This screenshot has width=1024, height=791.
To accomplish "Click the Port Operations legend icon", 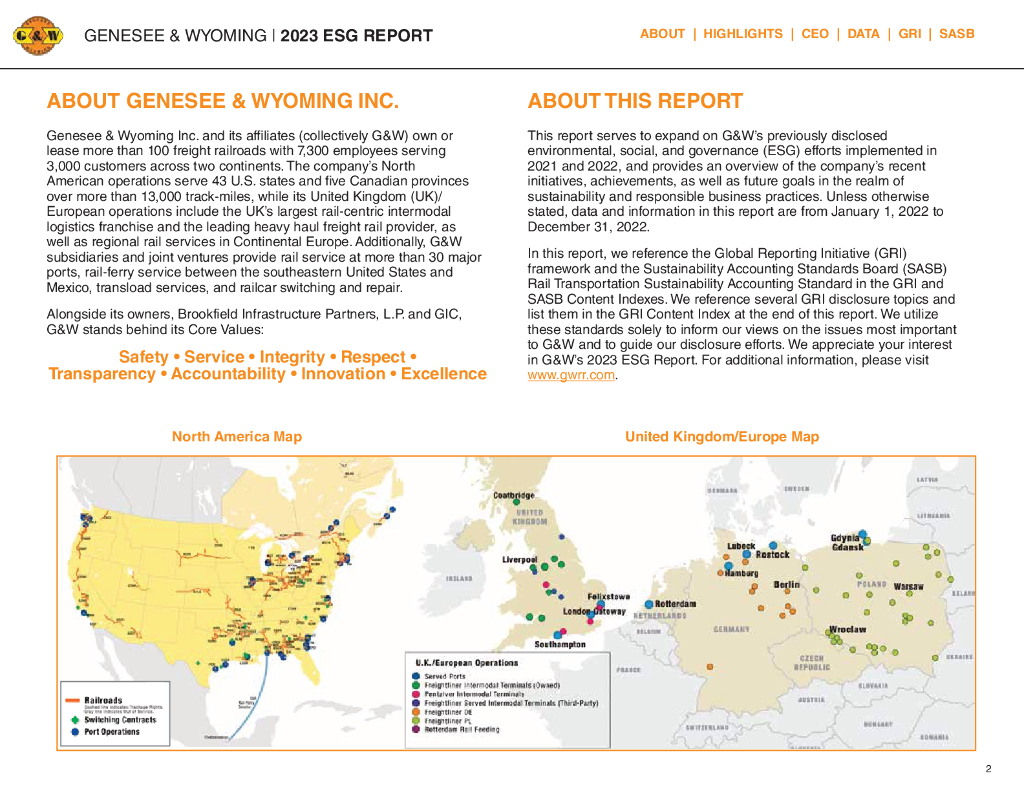I will click(x=73, y=732).
